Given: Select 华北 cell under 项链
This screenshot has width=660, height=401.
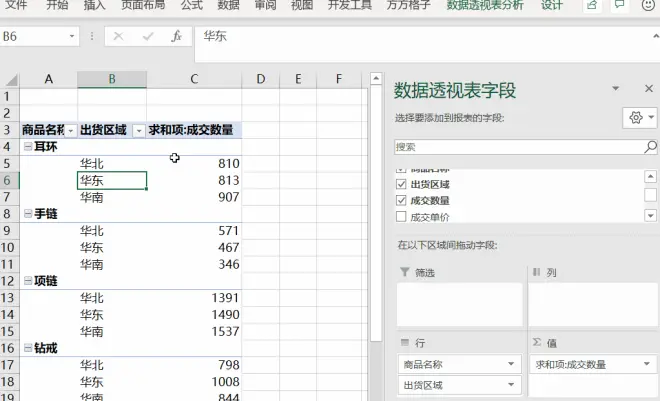Looking at the screenshot, I should click(112, 298).
